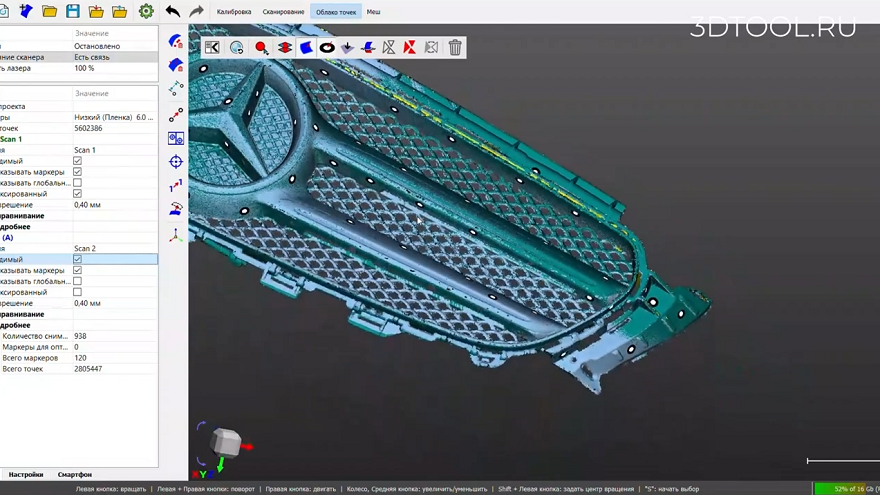Click the 1-to-1 red arrow sidebar icon
Image resolution: width=880 pixels, height=495 pixels.
[x=176, y=186]
